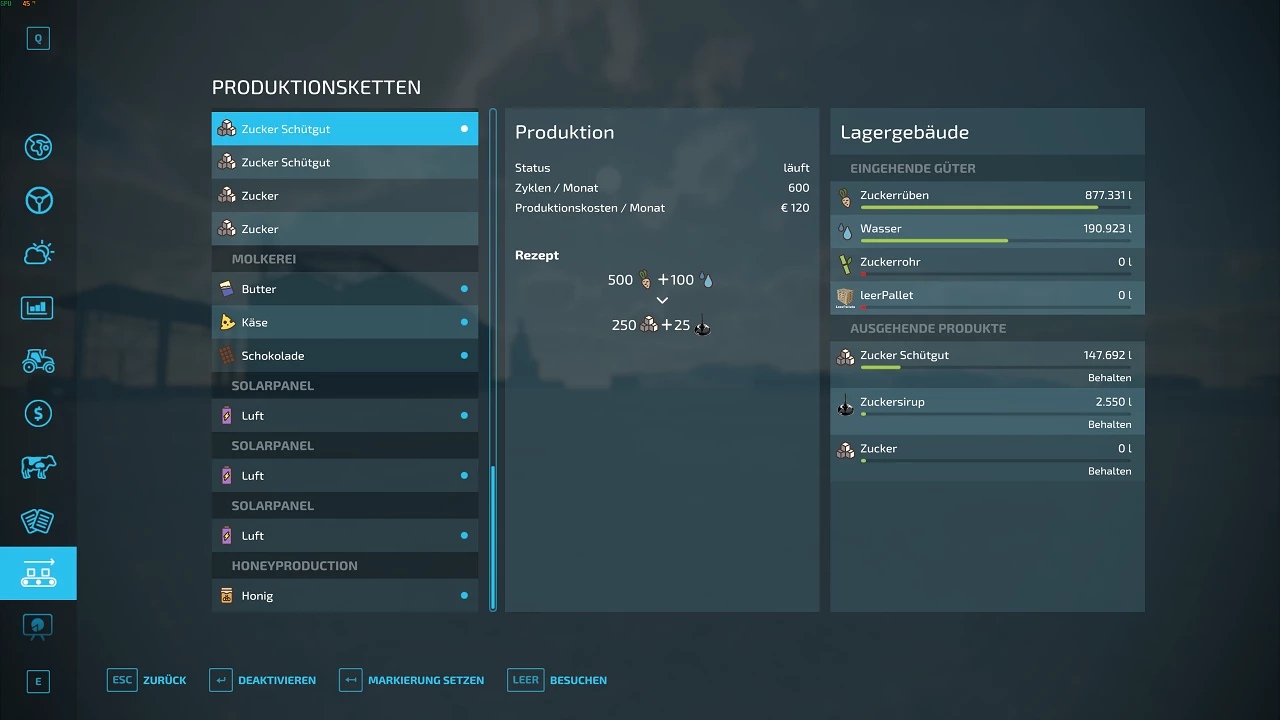Viewport: 1280px width, 720px height.
Task: Change the Behalten mode for Zuckersirup output
Action: click(1109, 425)
